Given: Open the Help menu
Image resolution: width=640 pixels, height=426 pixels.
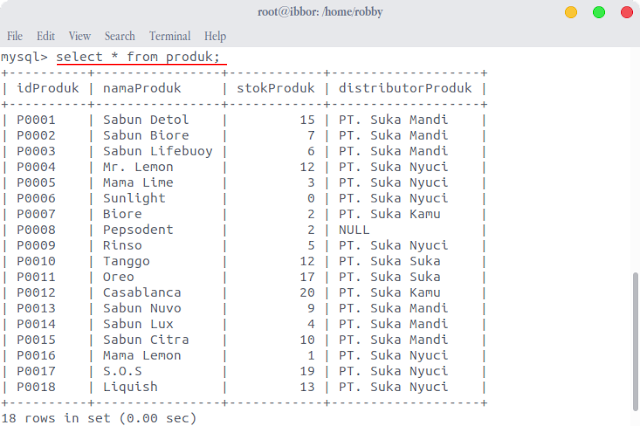Looking at the screenshot, I should point(215,36).
